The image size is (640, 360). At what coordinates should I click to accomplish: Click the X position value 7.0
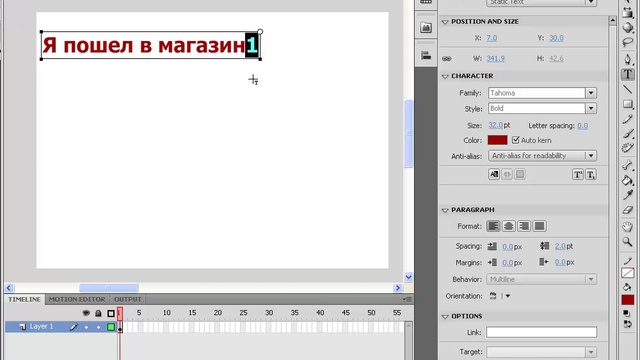(x=492, y=38)
